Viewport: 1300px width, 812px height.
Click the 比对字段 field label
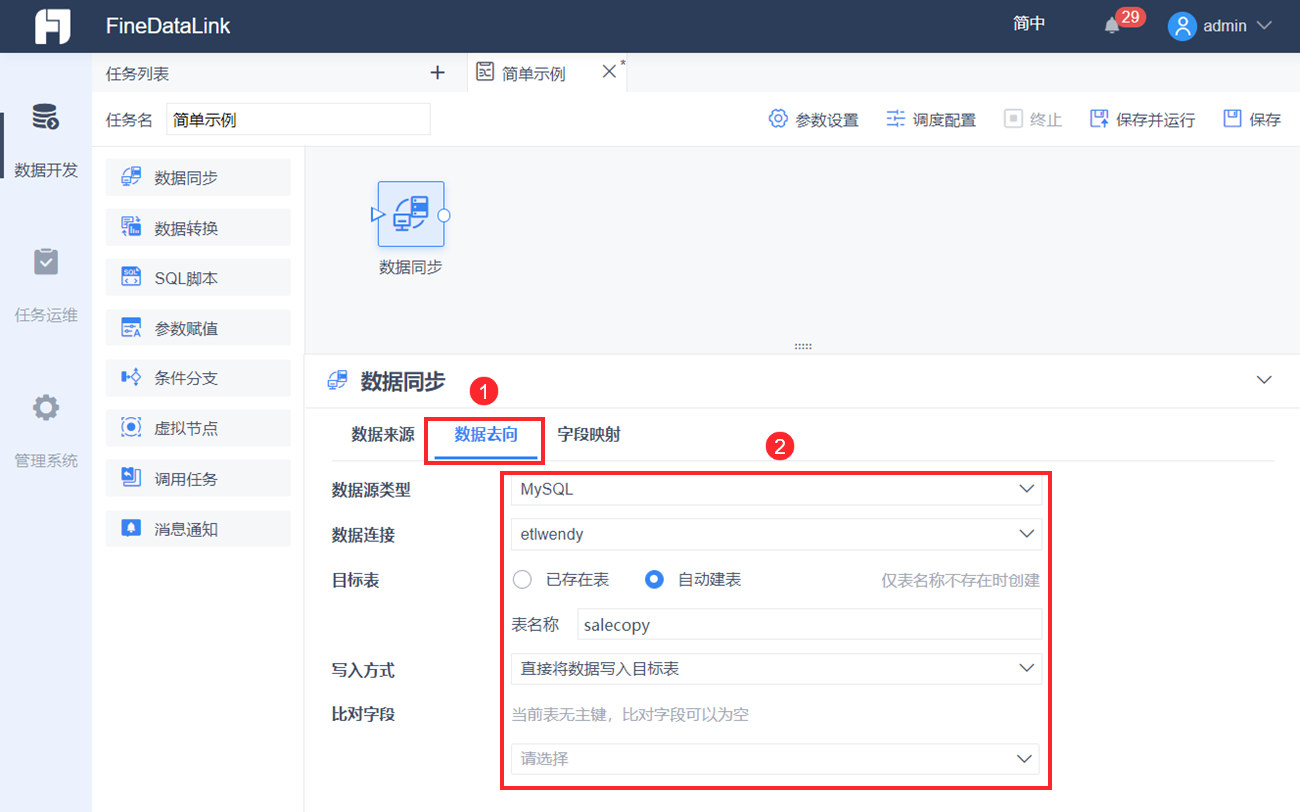click(x=363, y=714)
